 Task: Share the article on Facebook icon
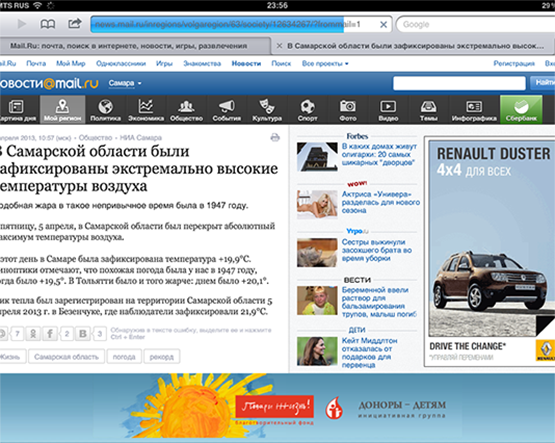tap(50, 333)
